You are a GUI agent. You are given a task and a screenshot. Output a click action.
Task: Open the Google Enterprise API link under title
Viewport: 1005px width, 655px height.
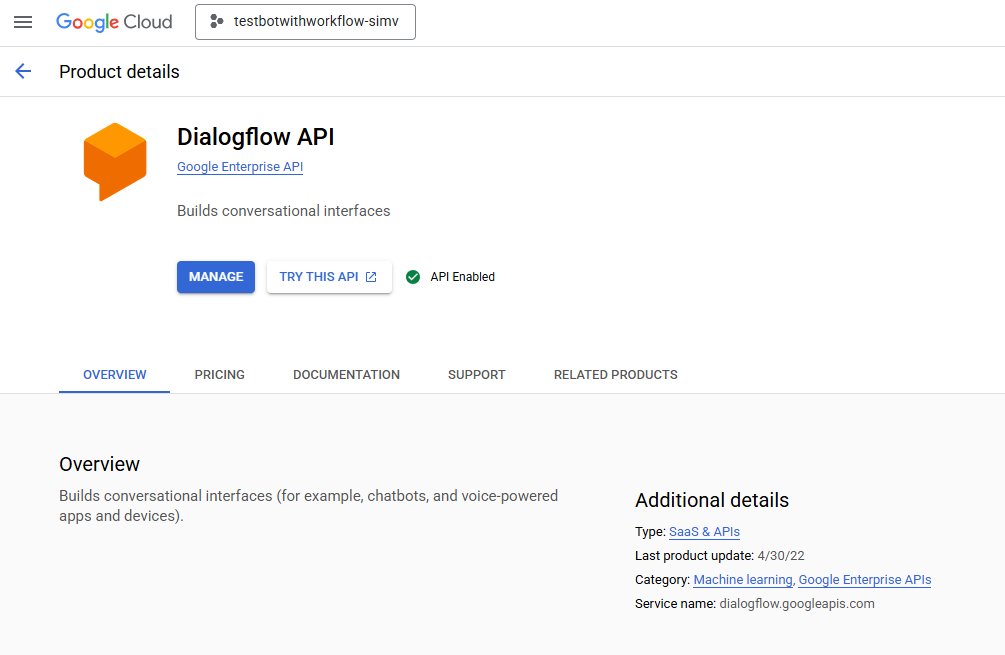pyautogui.click(x=240, y=167)
